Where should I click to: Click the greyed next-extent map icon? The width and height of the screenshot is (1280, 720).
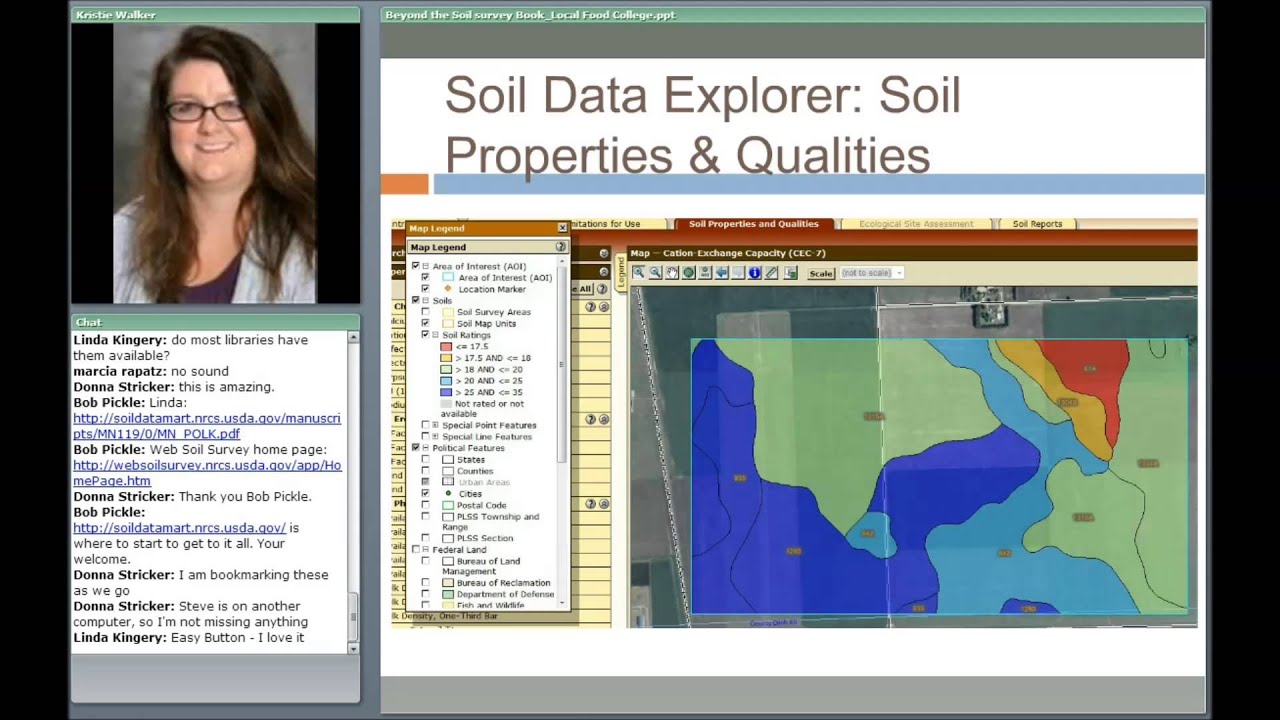(x=738, y=273)
